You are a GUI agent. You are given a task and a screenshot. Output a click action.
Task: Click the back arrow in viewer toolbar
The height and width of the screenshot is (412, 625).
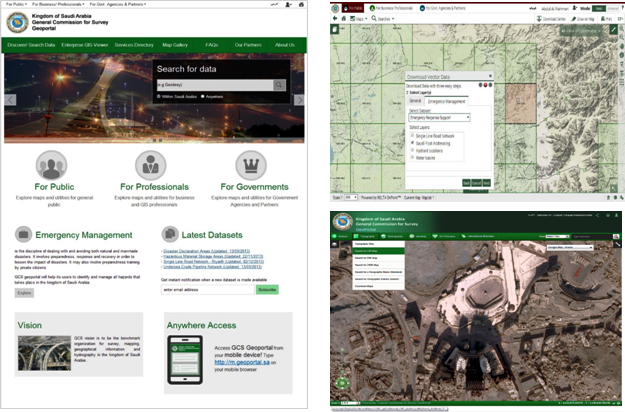(335, 18)
